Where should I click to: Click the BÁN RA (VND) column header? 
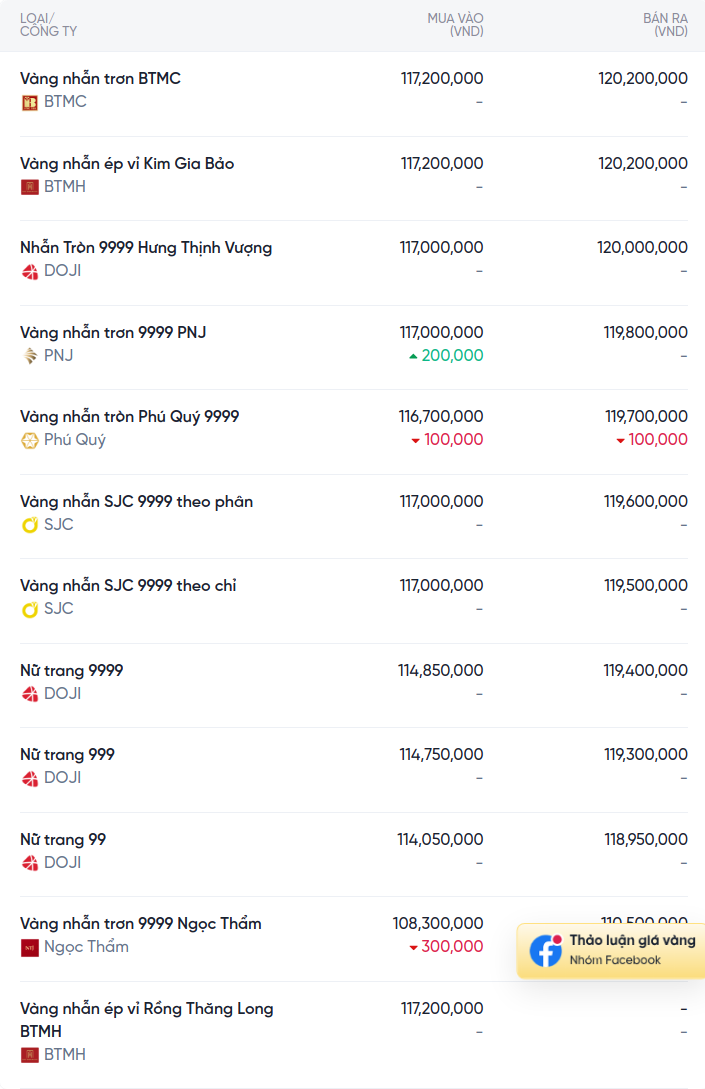tap(665, 25)
